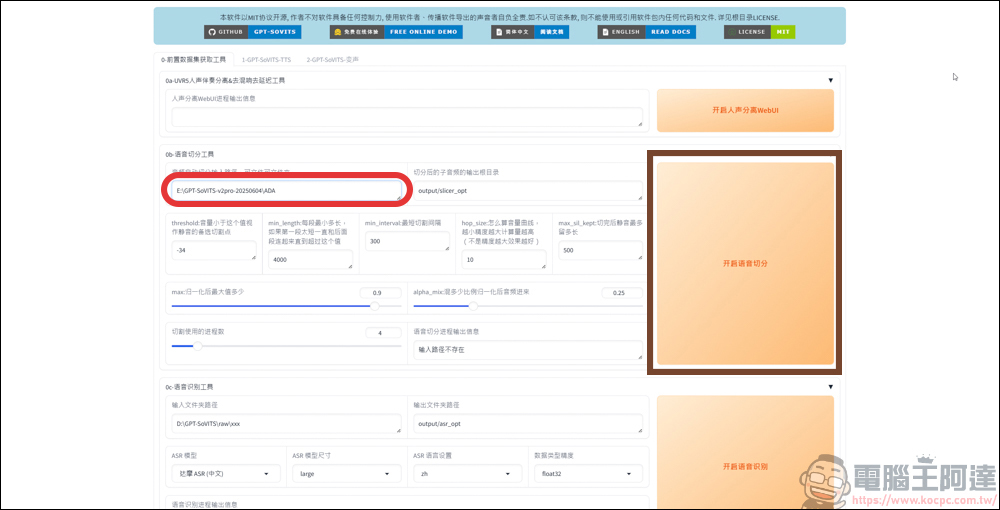
Task: Adjust the alpha_mix slider handle
Action: tap(473, 306)
